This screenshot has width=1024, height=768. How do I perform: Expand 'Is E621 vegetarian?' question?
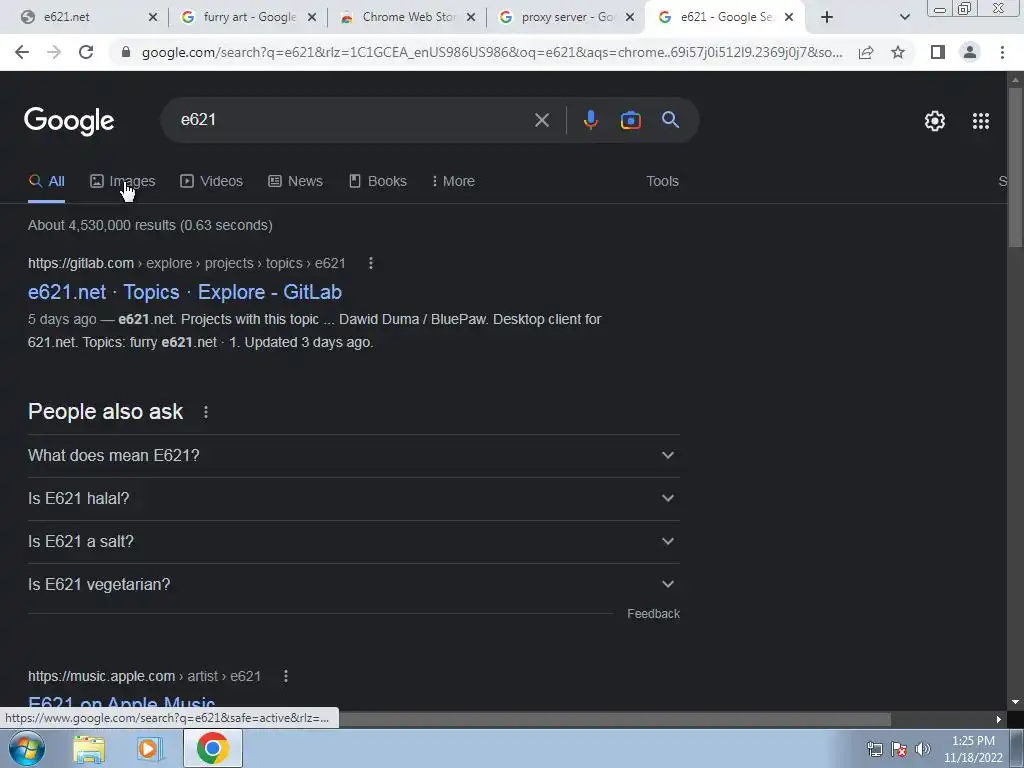(353, 584)
